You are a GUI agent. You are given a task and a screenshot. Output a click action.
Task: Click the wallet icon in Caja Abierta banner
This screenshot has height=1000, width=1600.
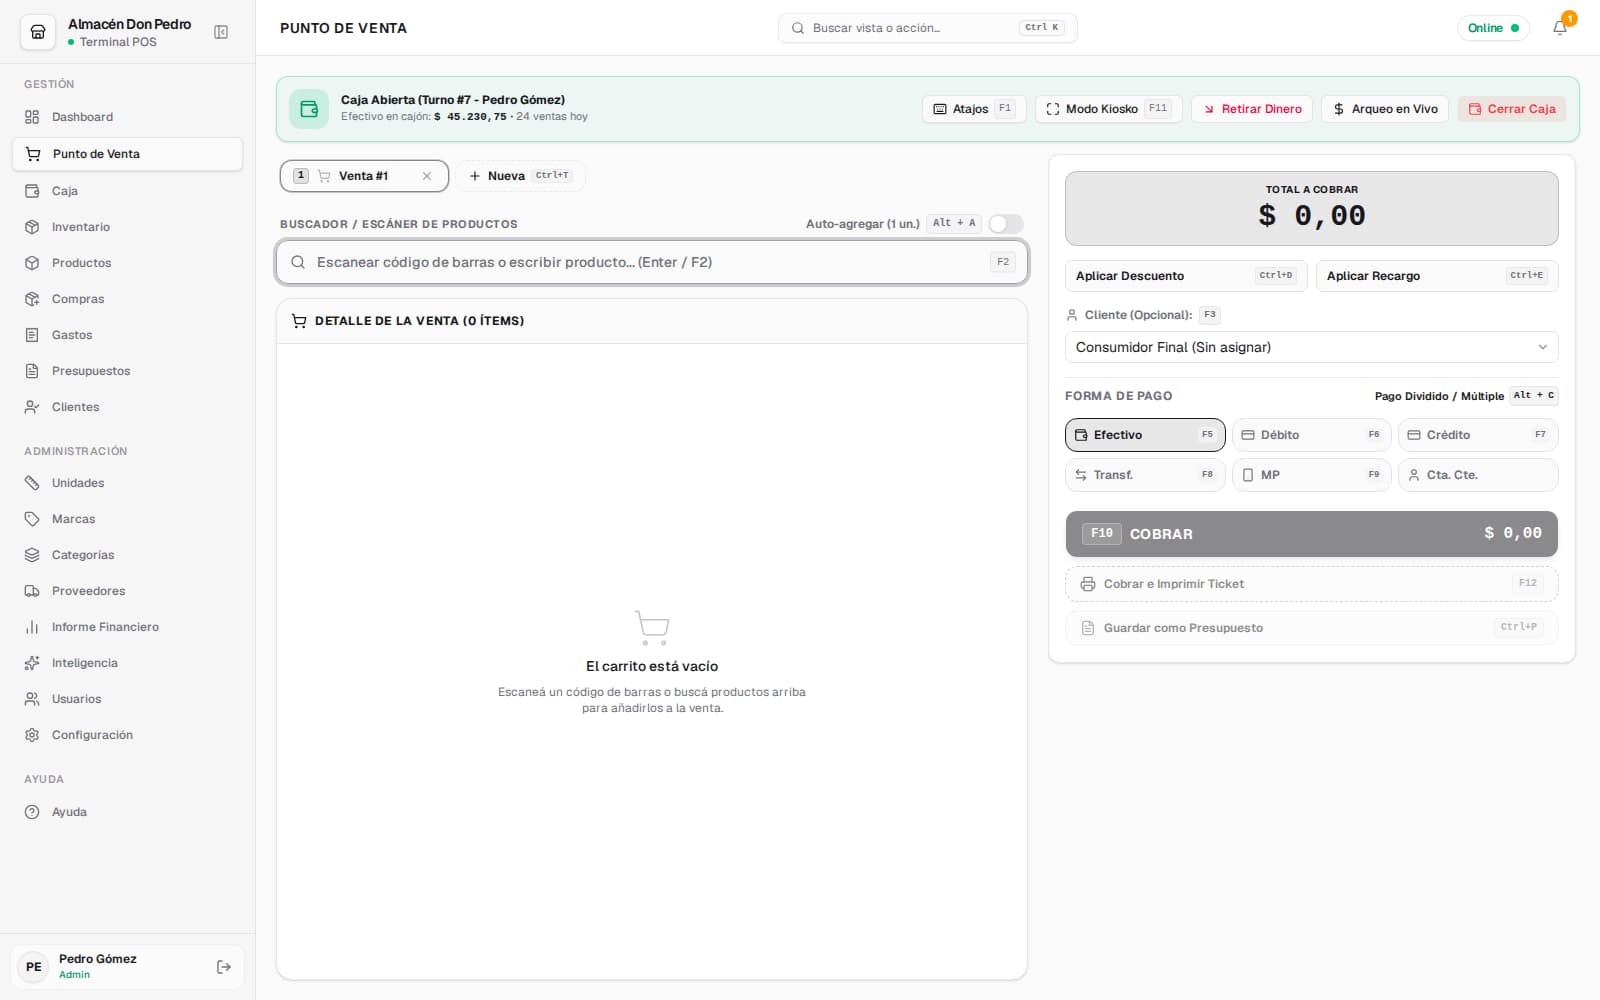309,109
